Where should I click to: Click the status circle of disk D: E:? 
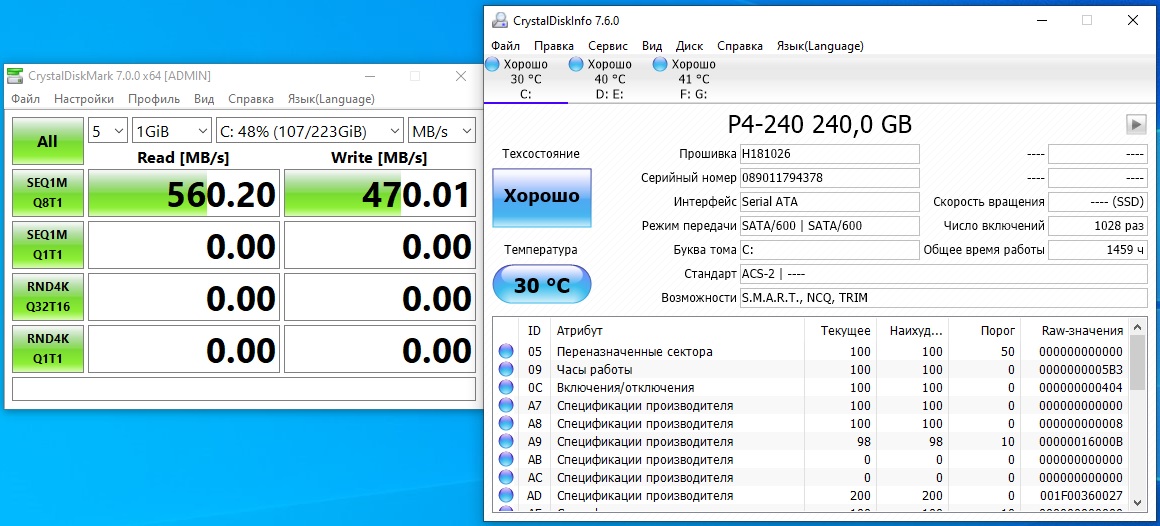[x=576, y=64]
